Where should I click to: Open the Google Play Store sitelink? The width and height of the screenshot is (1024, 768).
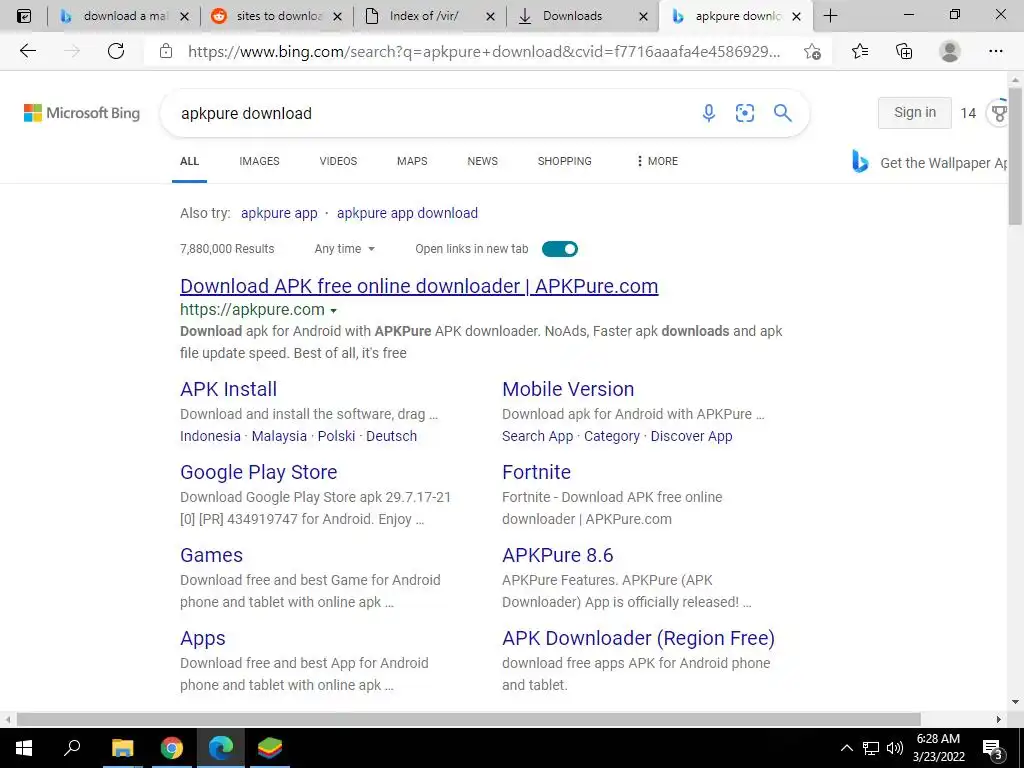point(259,472)
